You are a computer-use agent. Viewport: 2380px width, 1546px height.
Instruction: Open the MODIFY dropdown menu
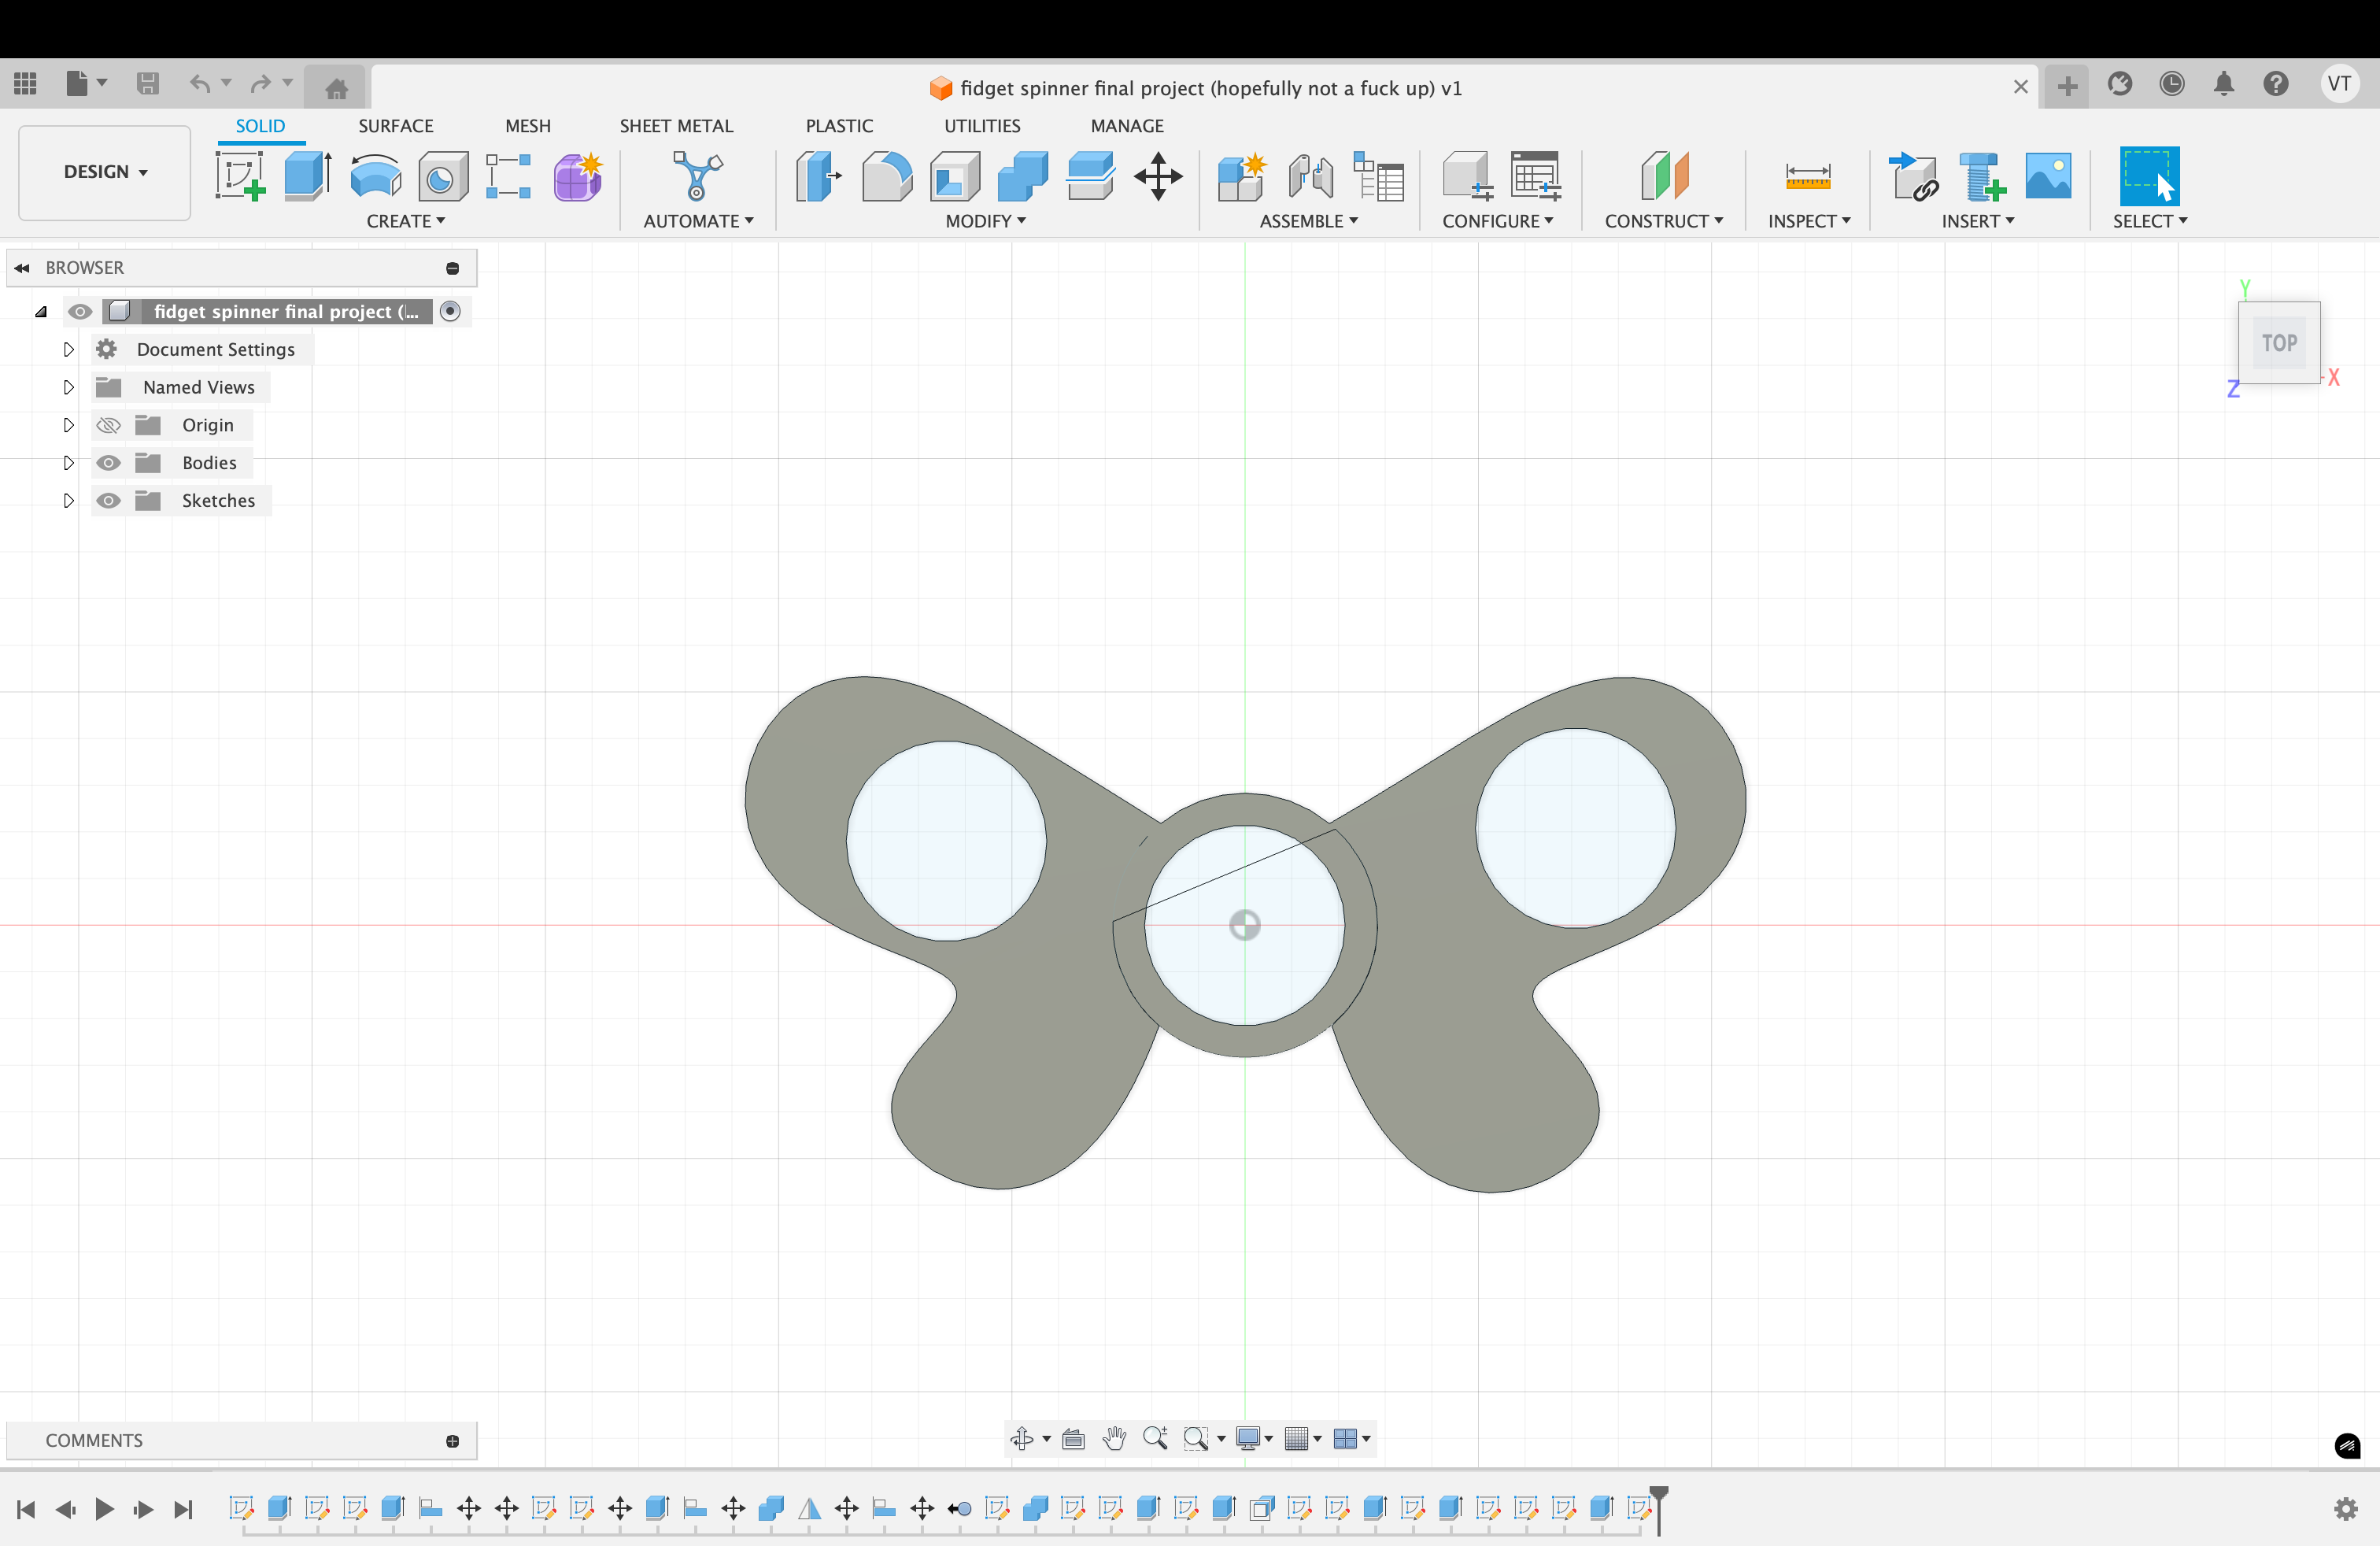(x=985, y=221)
